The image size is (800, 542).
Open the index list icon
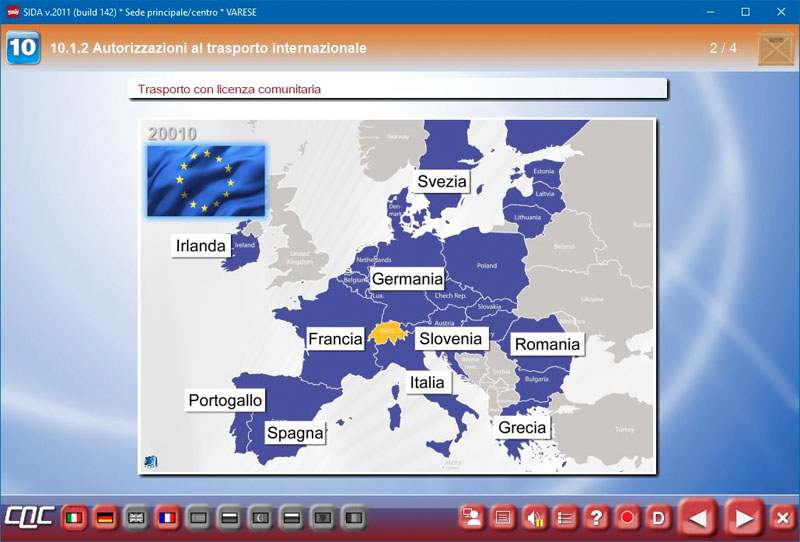[x=566, y=518]
